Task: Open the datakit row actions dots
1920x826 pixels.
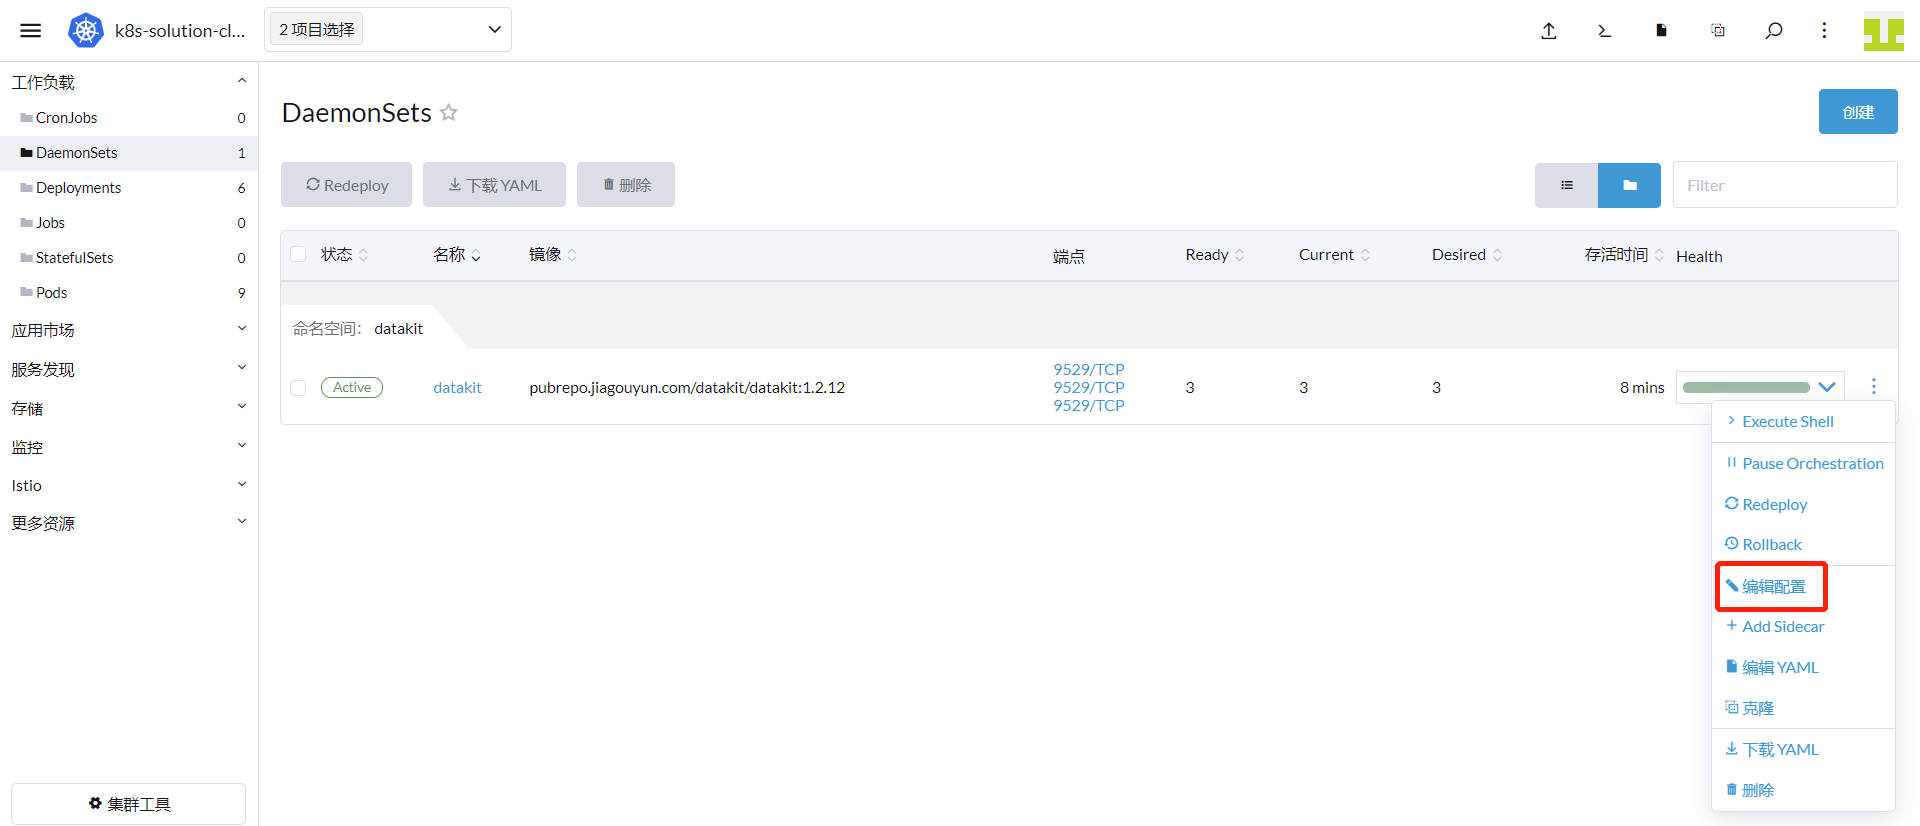Action: [1874, 386]
